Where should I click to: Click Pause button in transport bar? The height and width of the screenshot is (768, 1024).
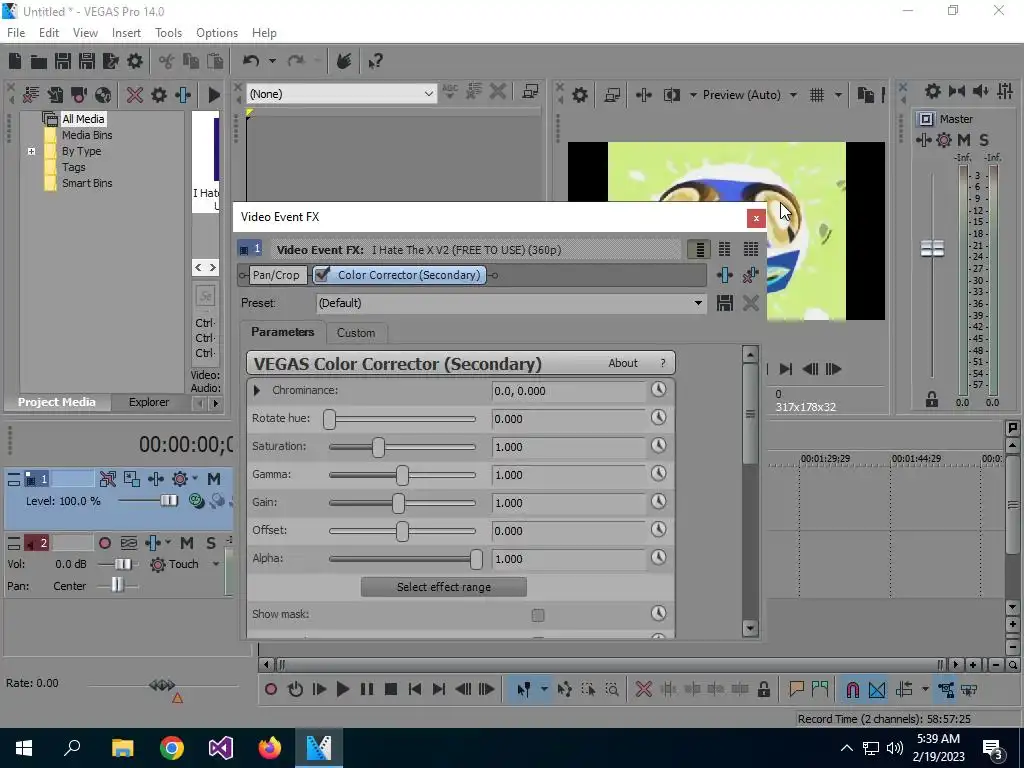pos(366,689)
